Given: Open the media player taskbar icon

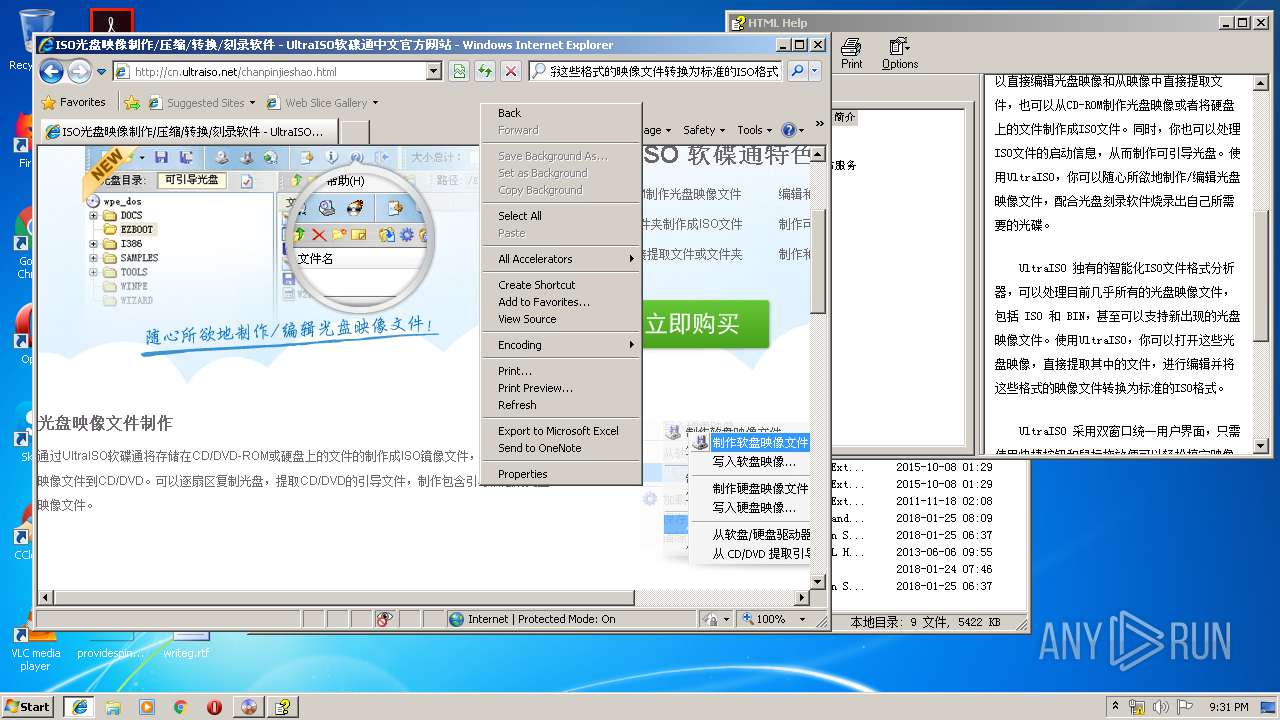Looking at the screenshot, I should click(147, 707).
